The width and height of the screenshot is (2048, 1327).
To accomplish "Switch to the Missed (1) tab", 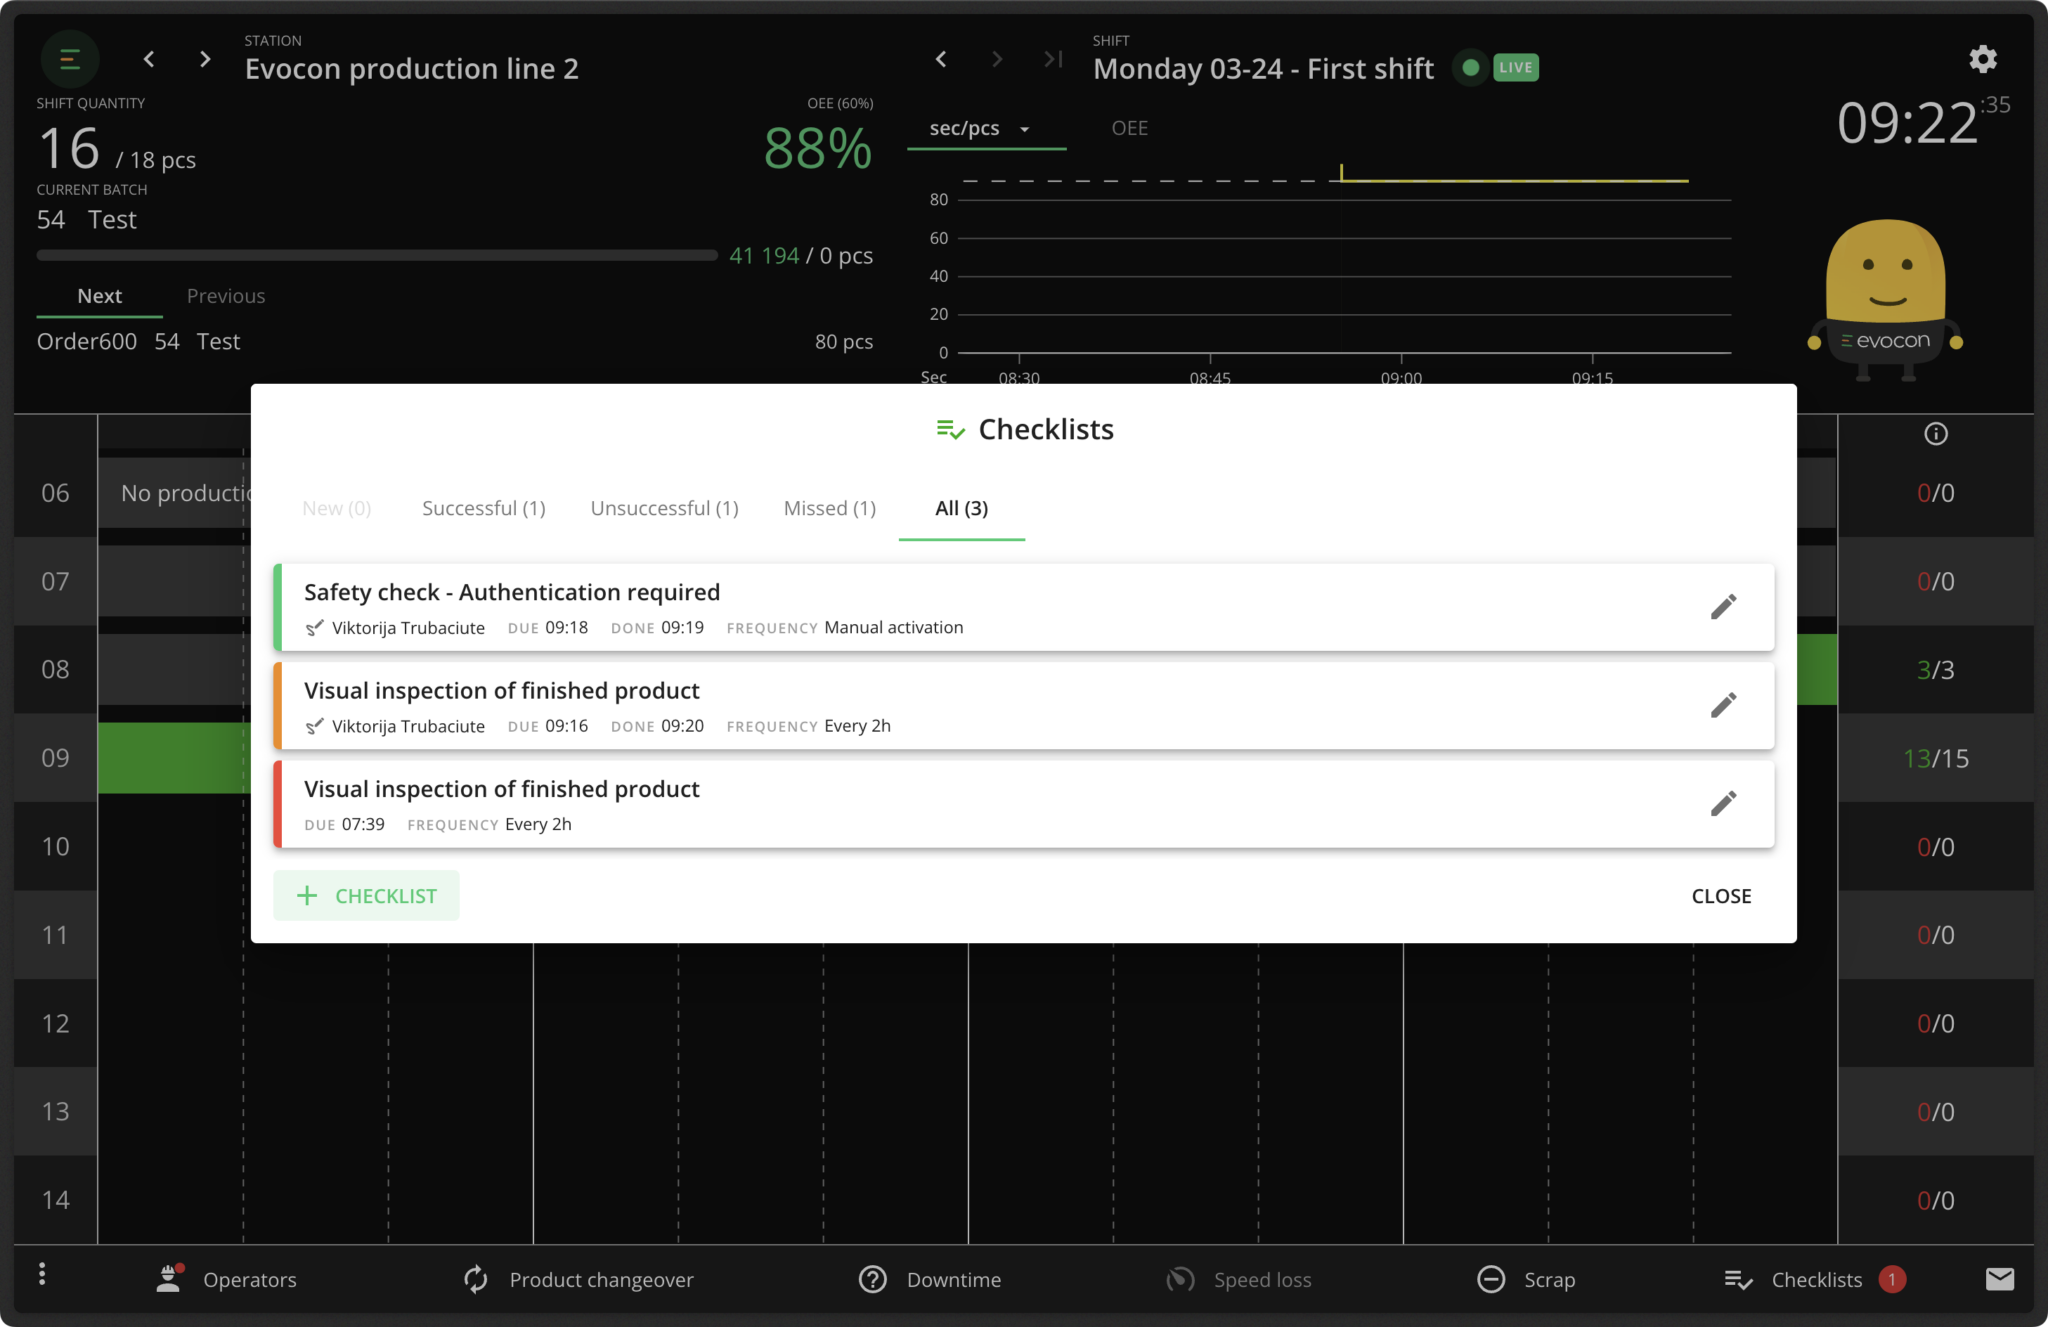I will (x=829, y=509).
